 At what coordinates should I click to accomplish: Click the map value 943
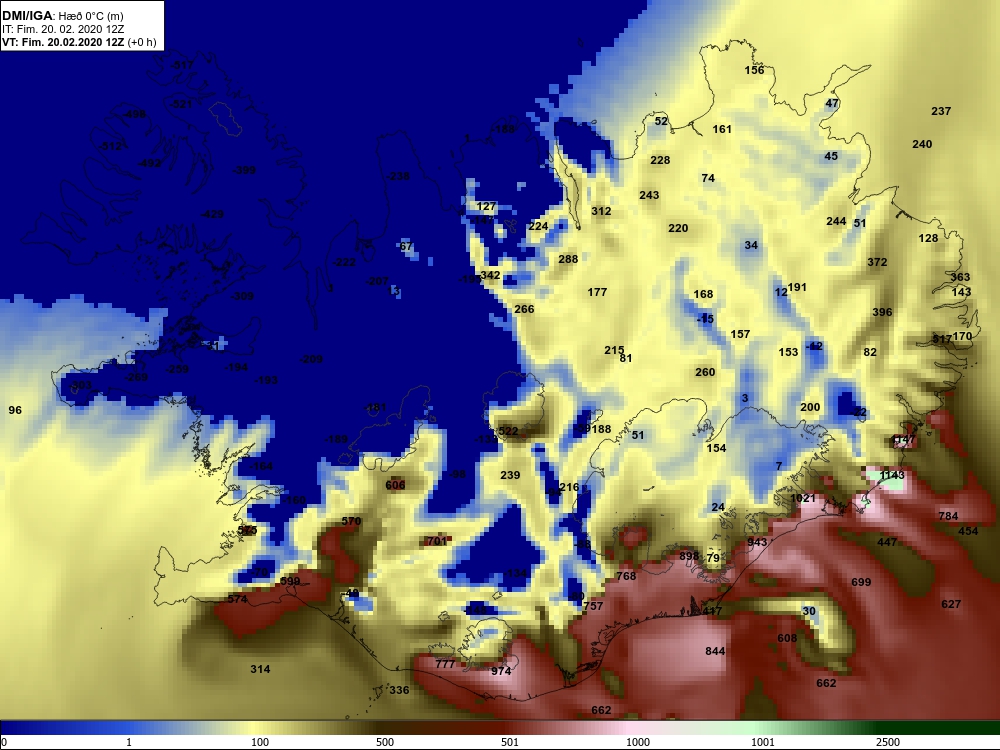(757, 543)
